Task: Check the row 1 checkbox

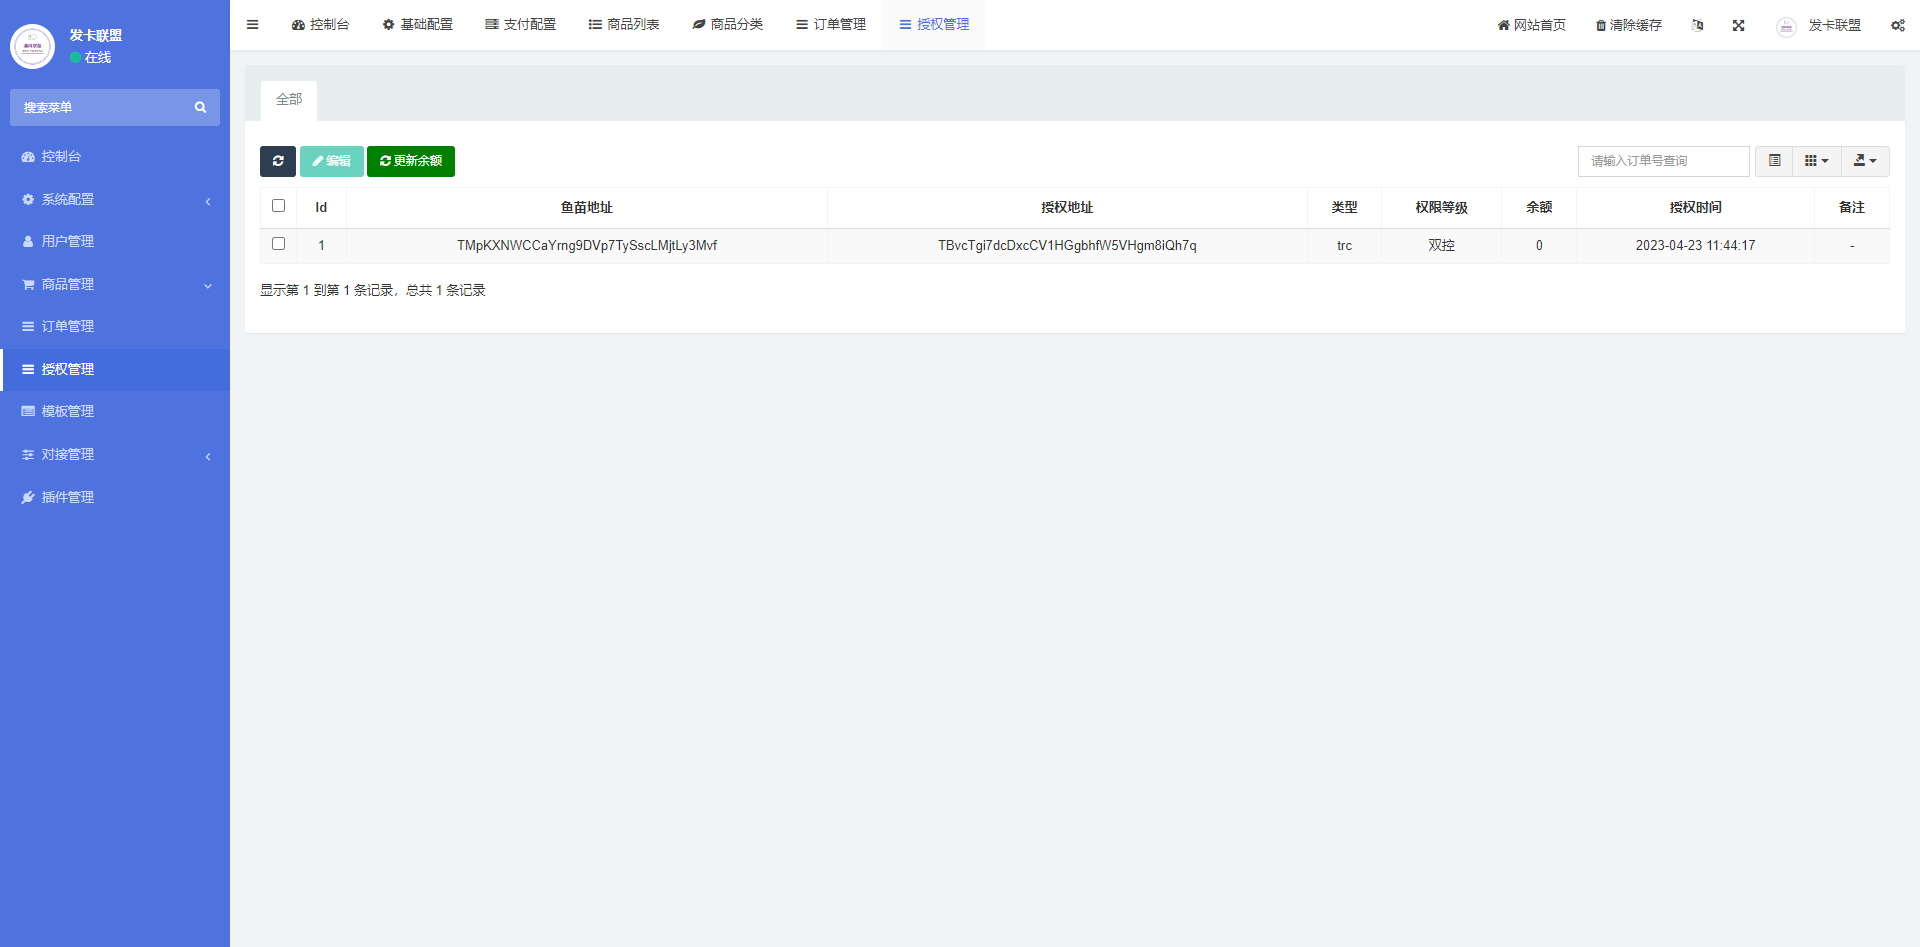Action: point(279,244)
